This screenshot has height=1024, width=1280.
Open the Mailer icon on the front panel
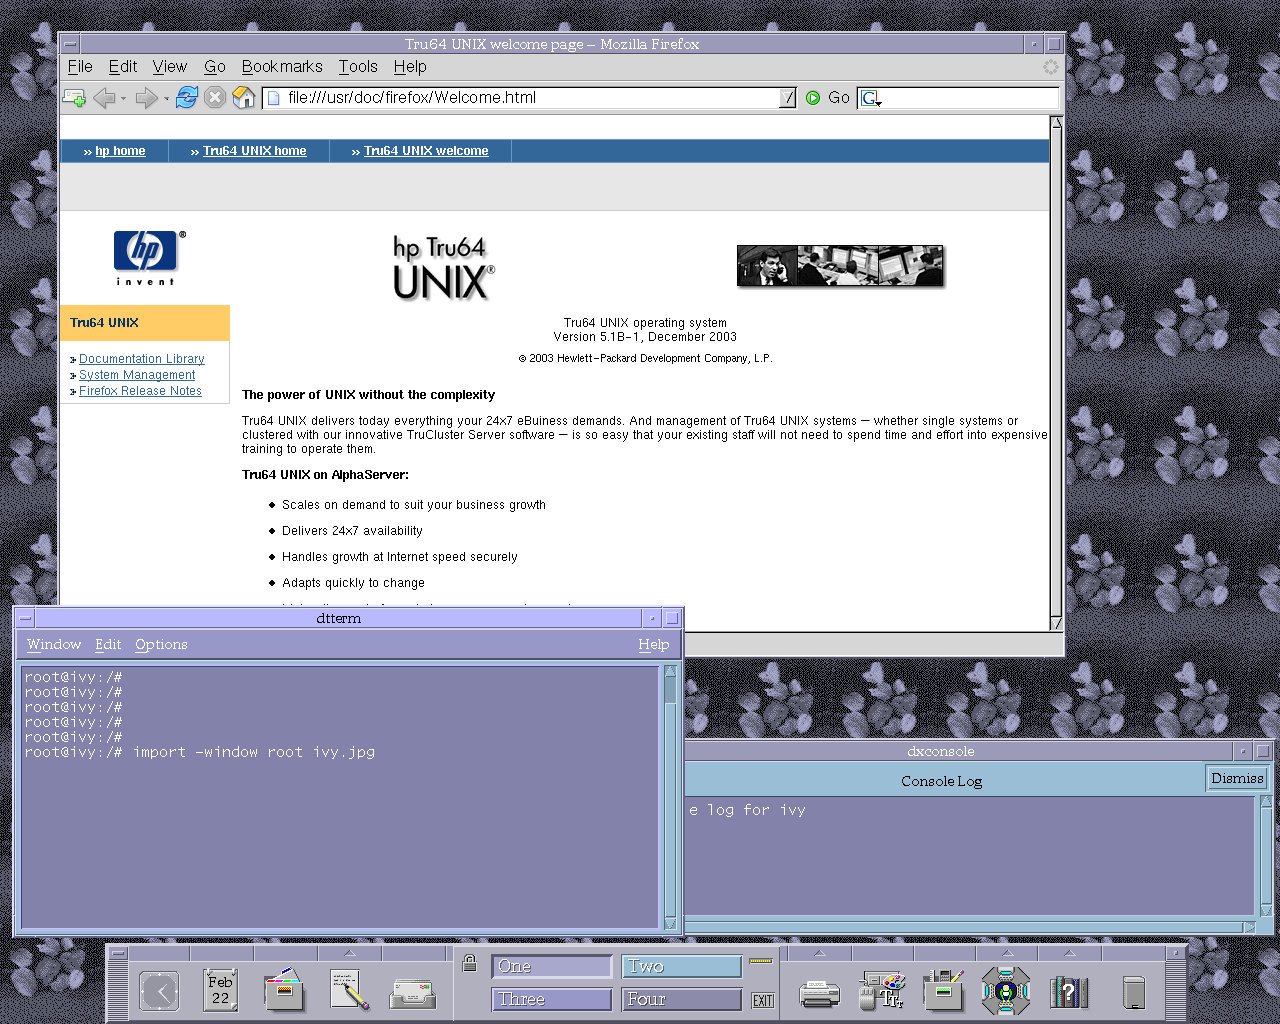[x=413, y=993]
